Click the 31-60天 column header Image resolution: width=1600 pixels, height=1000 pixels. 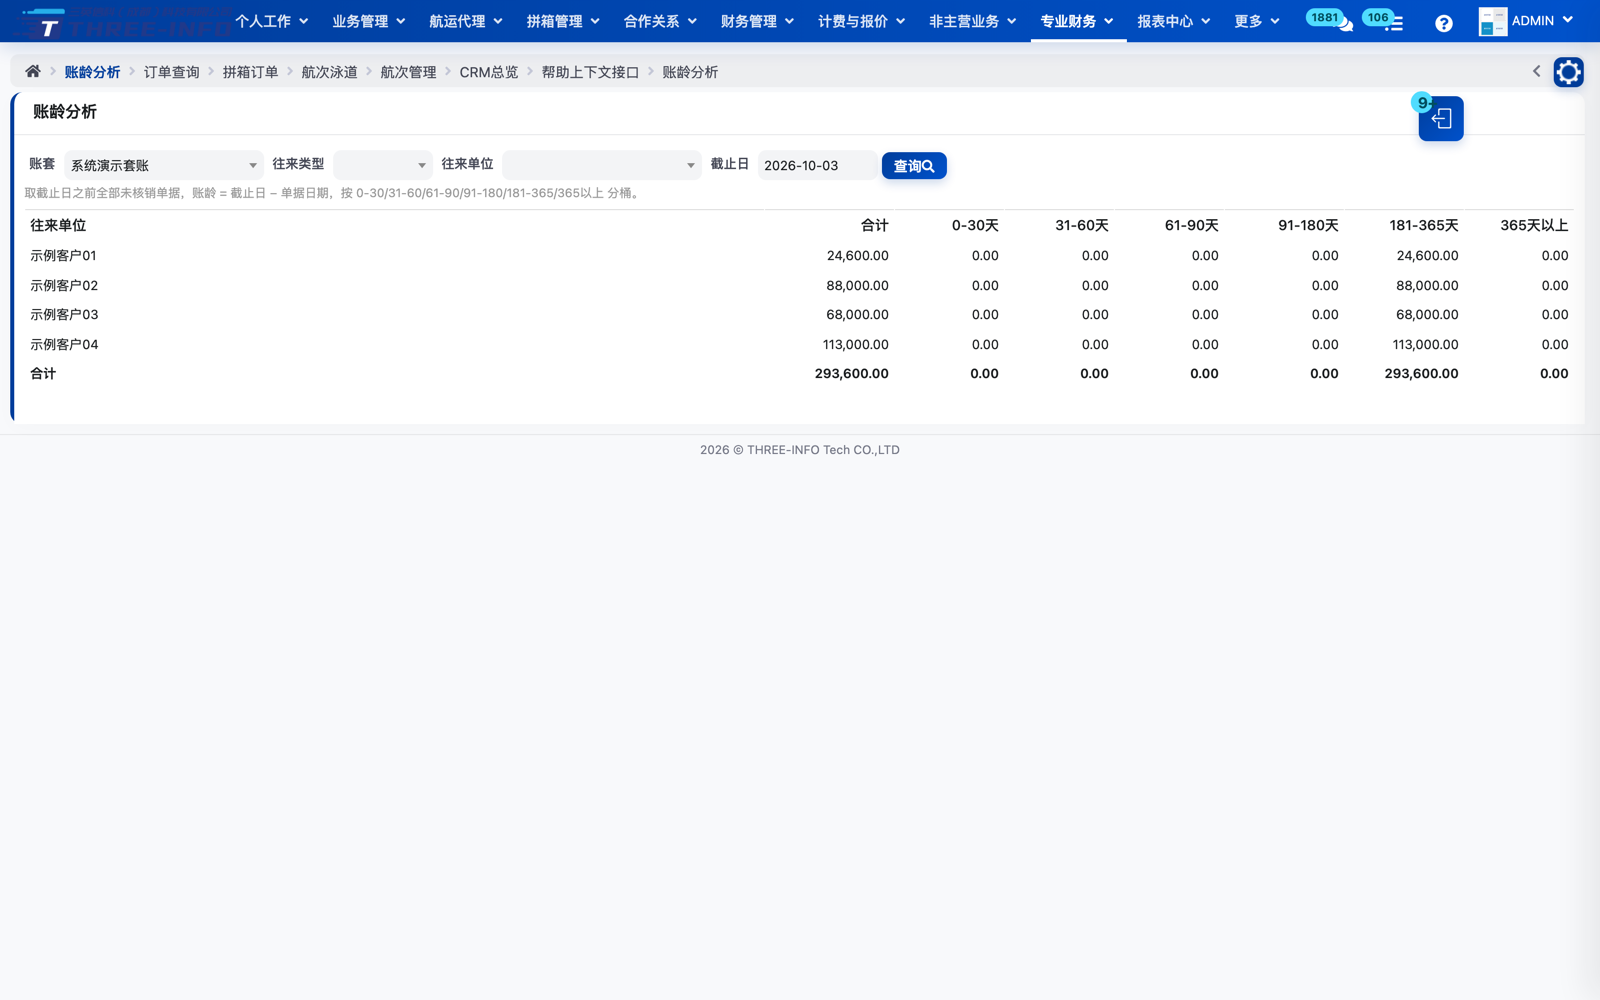click(1081, 225)
